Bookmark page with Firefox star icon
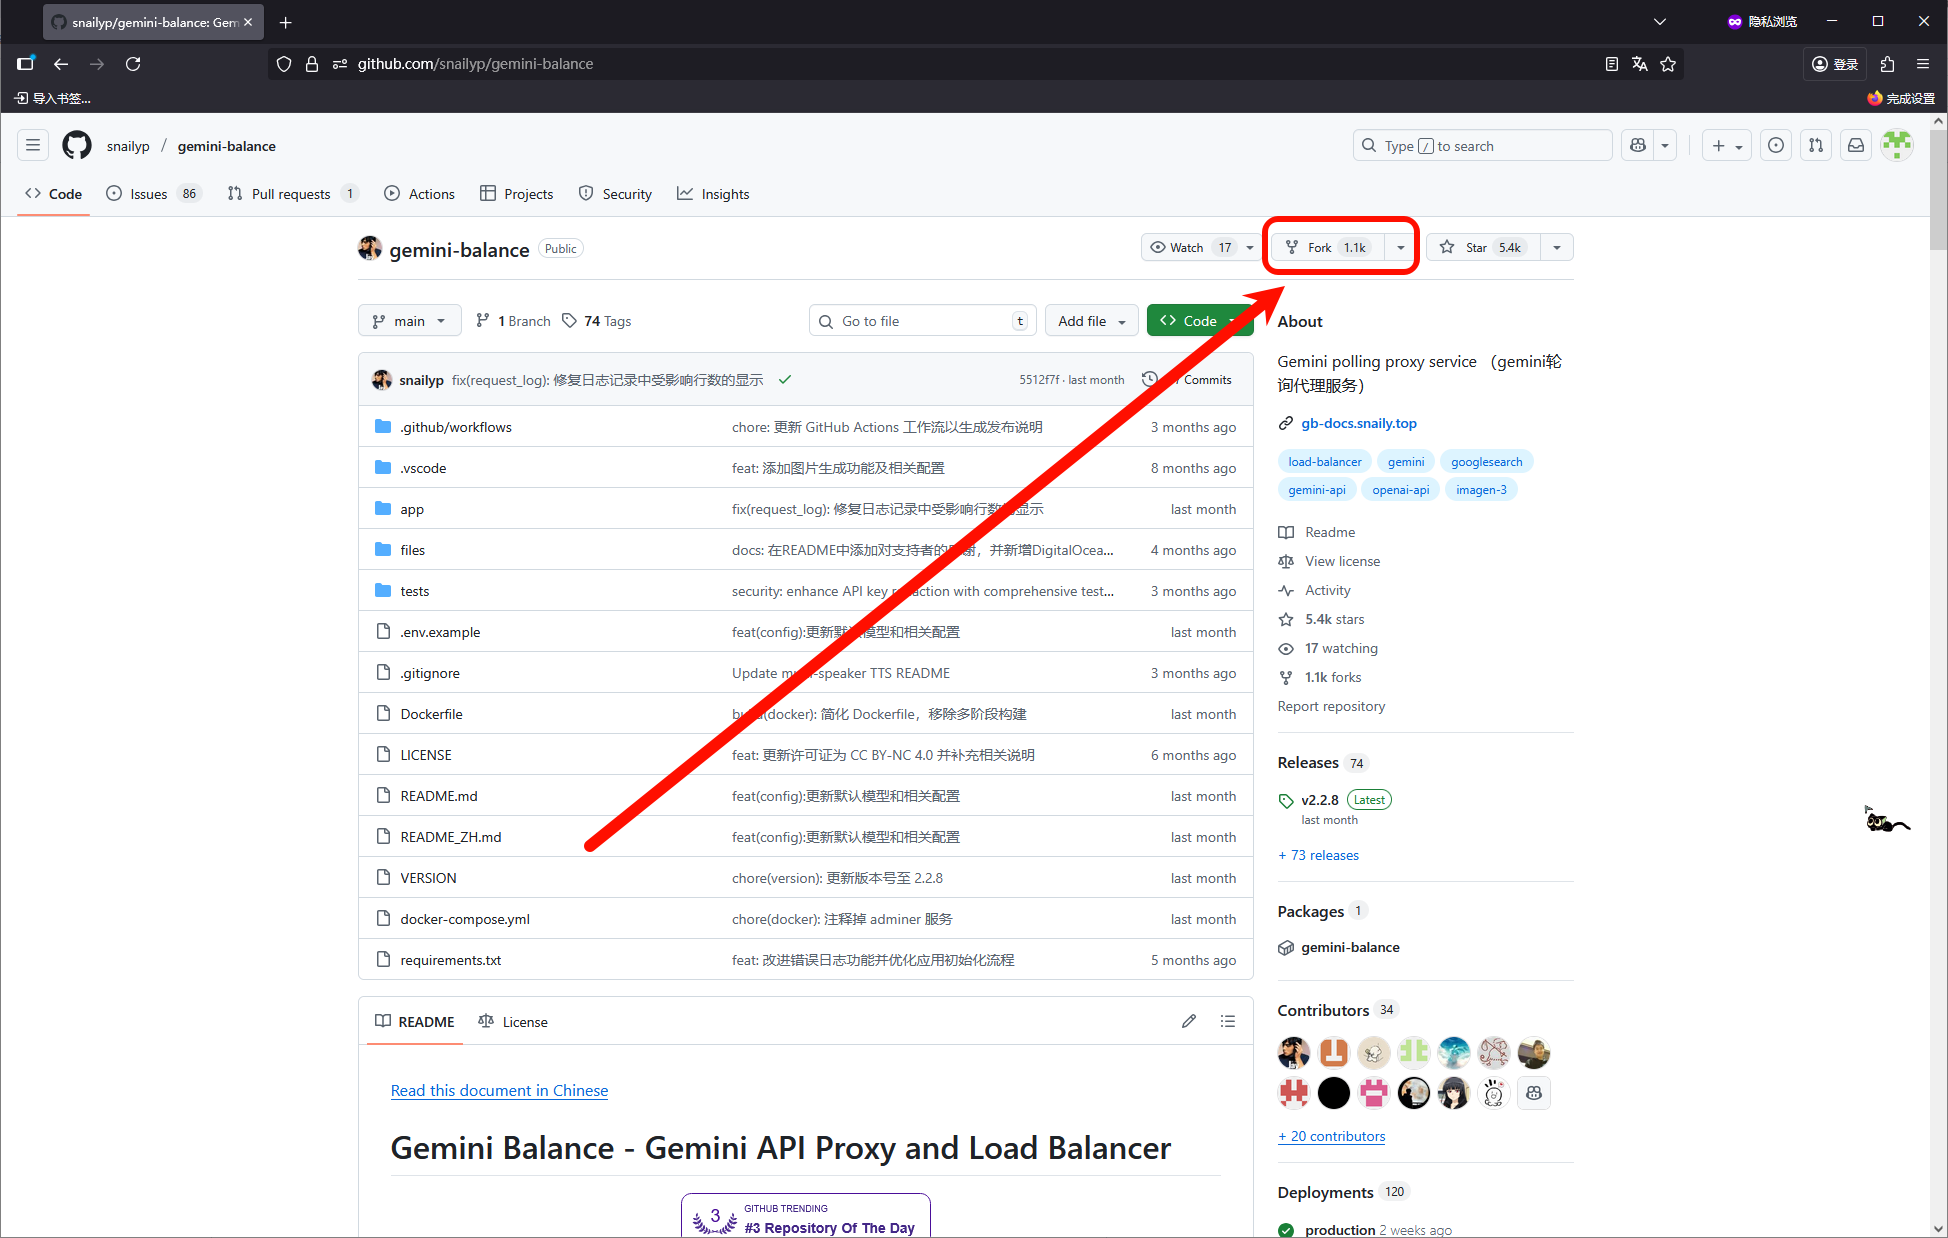This screenshot has height=1238, width=1948. tap(1668, 64)
